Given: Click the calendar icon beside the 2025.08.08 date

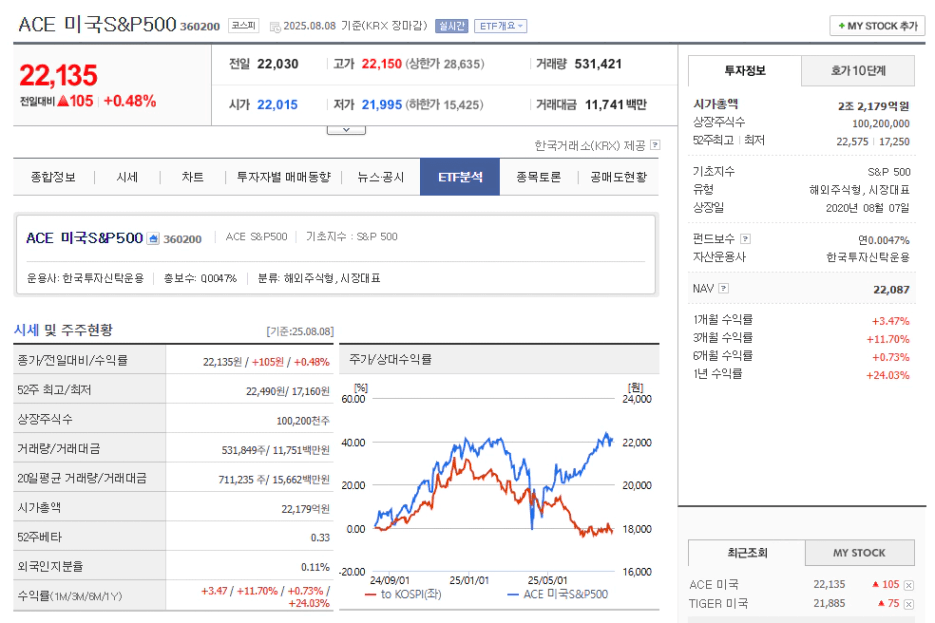Looking at the screenshot, I should tap(275, 27).
